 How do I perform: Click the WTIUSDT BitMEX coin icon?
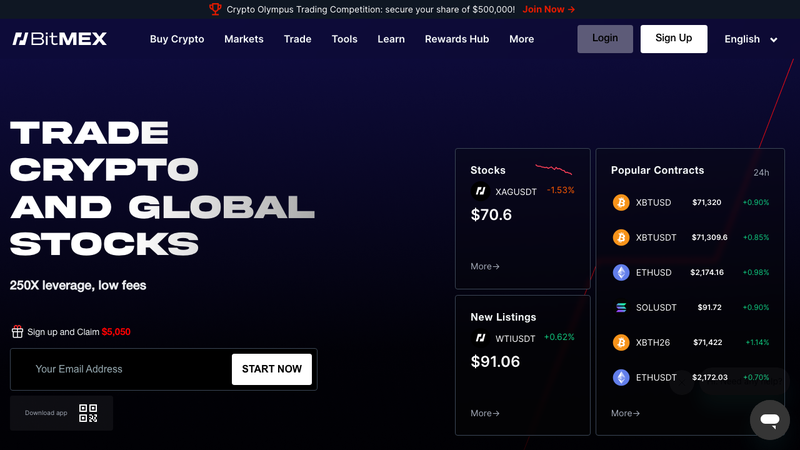(x=480, y=338)
